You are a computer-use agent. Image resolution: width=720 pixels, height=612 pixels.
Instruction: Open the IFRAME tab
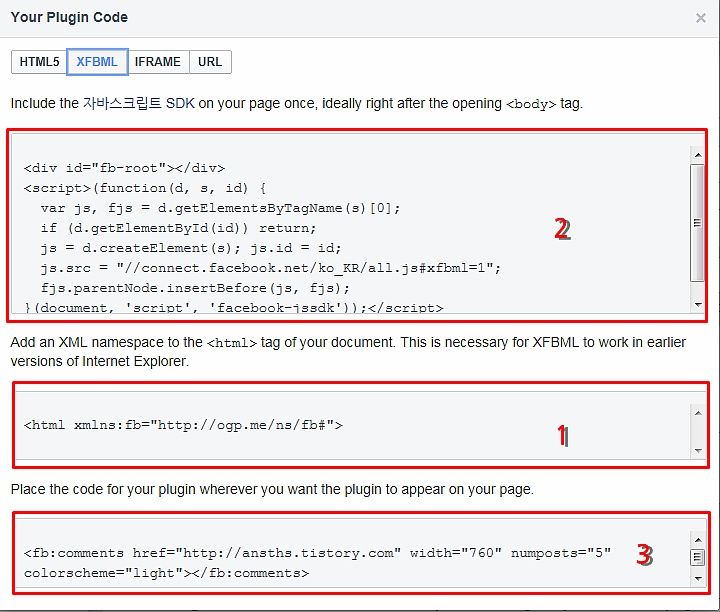158,62
